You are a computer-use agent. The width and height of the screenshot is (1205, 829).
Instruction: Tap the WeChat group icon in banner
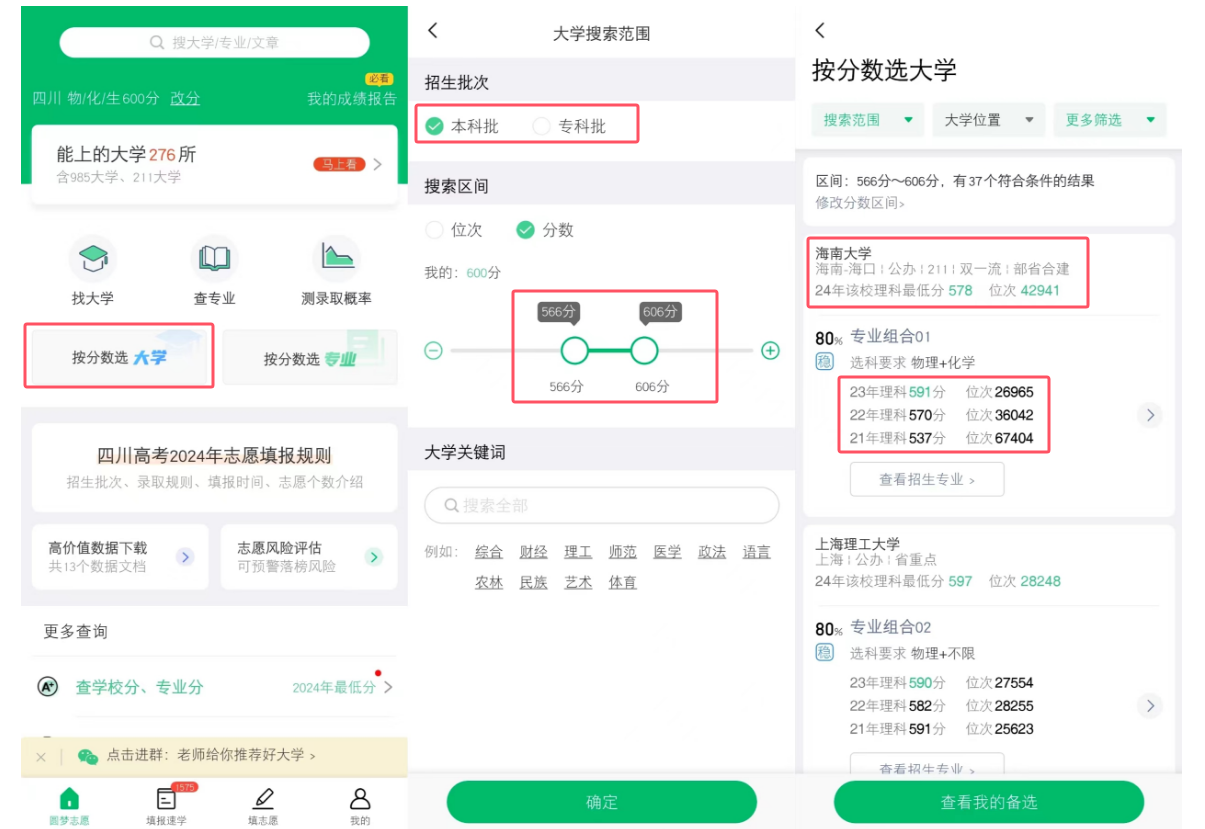(88, 756)
